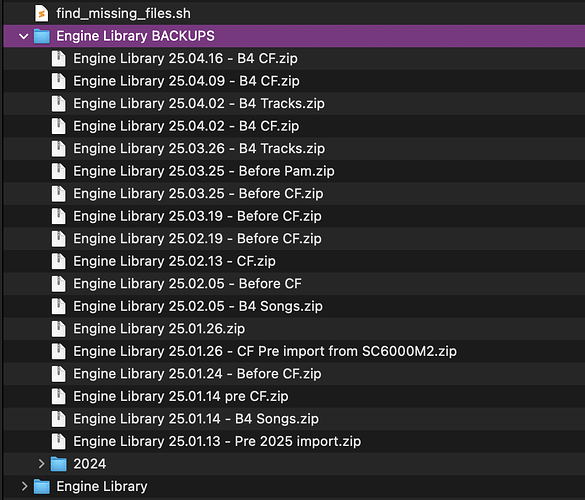This screenshot has height=500, width=585.
Task: Select Engine Library 25.02.05 - B4 Songs.zip
Action: pyautogui.click(x=198, y=306)
